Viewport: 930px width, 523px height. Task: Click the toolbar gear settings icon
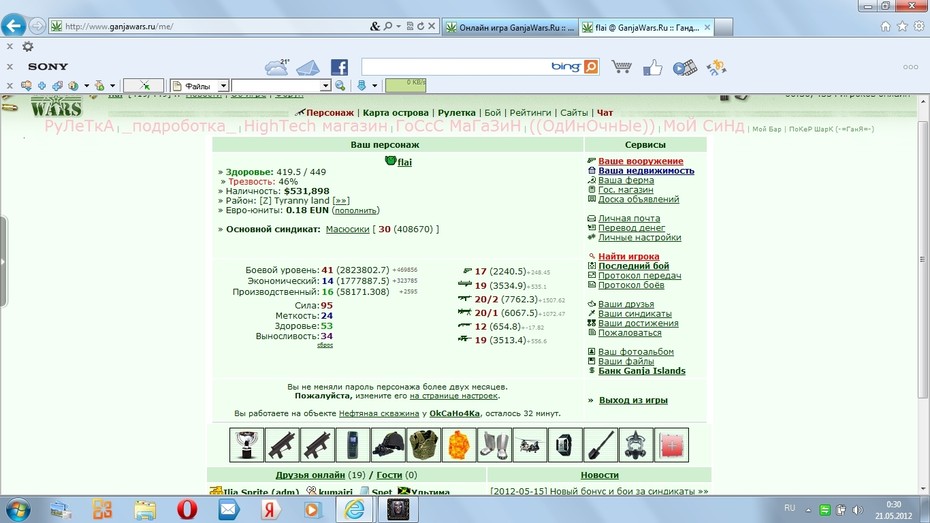point(28,46)
